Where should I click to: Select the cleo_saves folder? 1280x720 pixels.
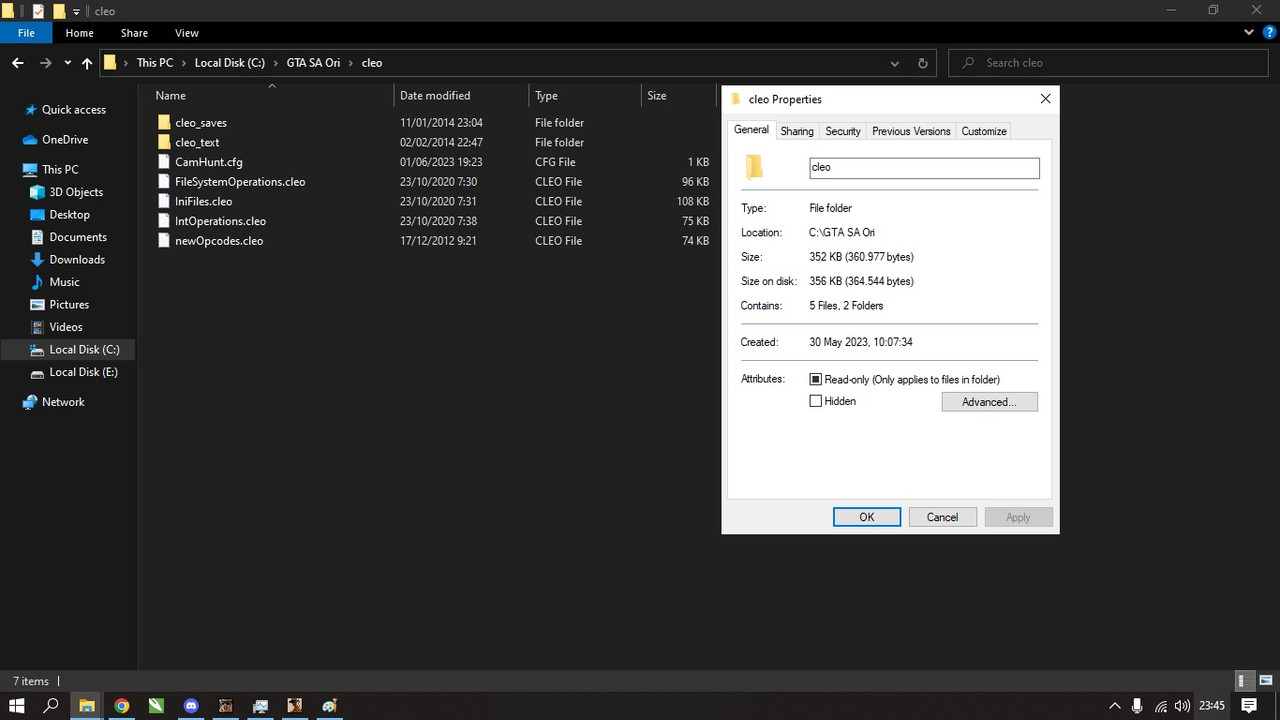[201, 123]
